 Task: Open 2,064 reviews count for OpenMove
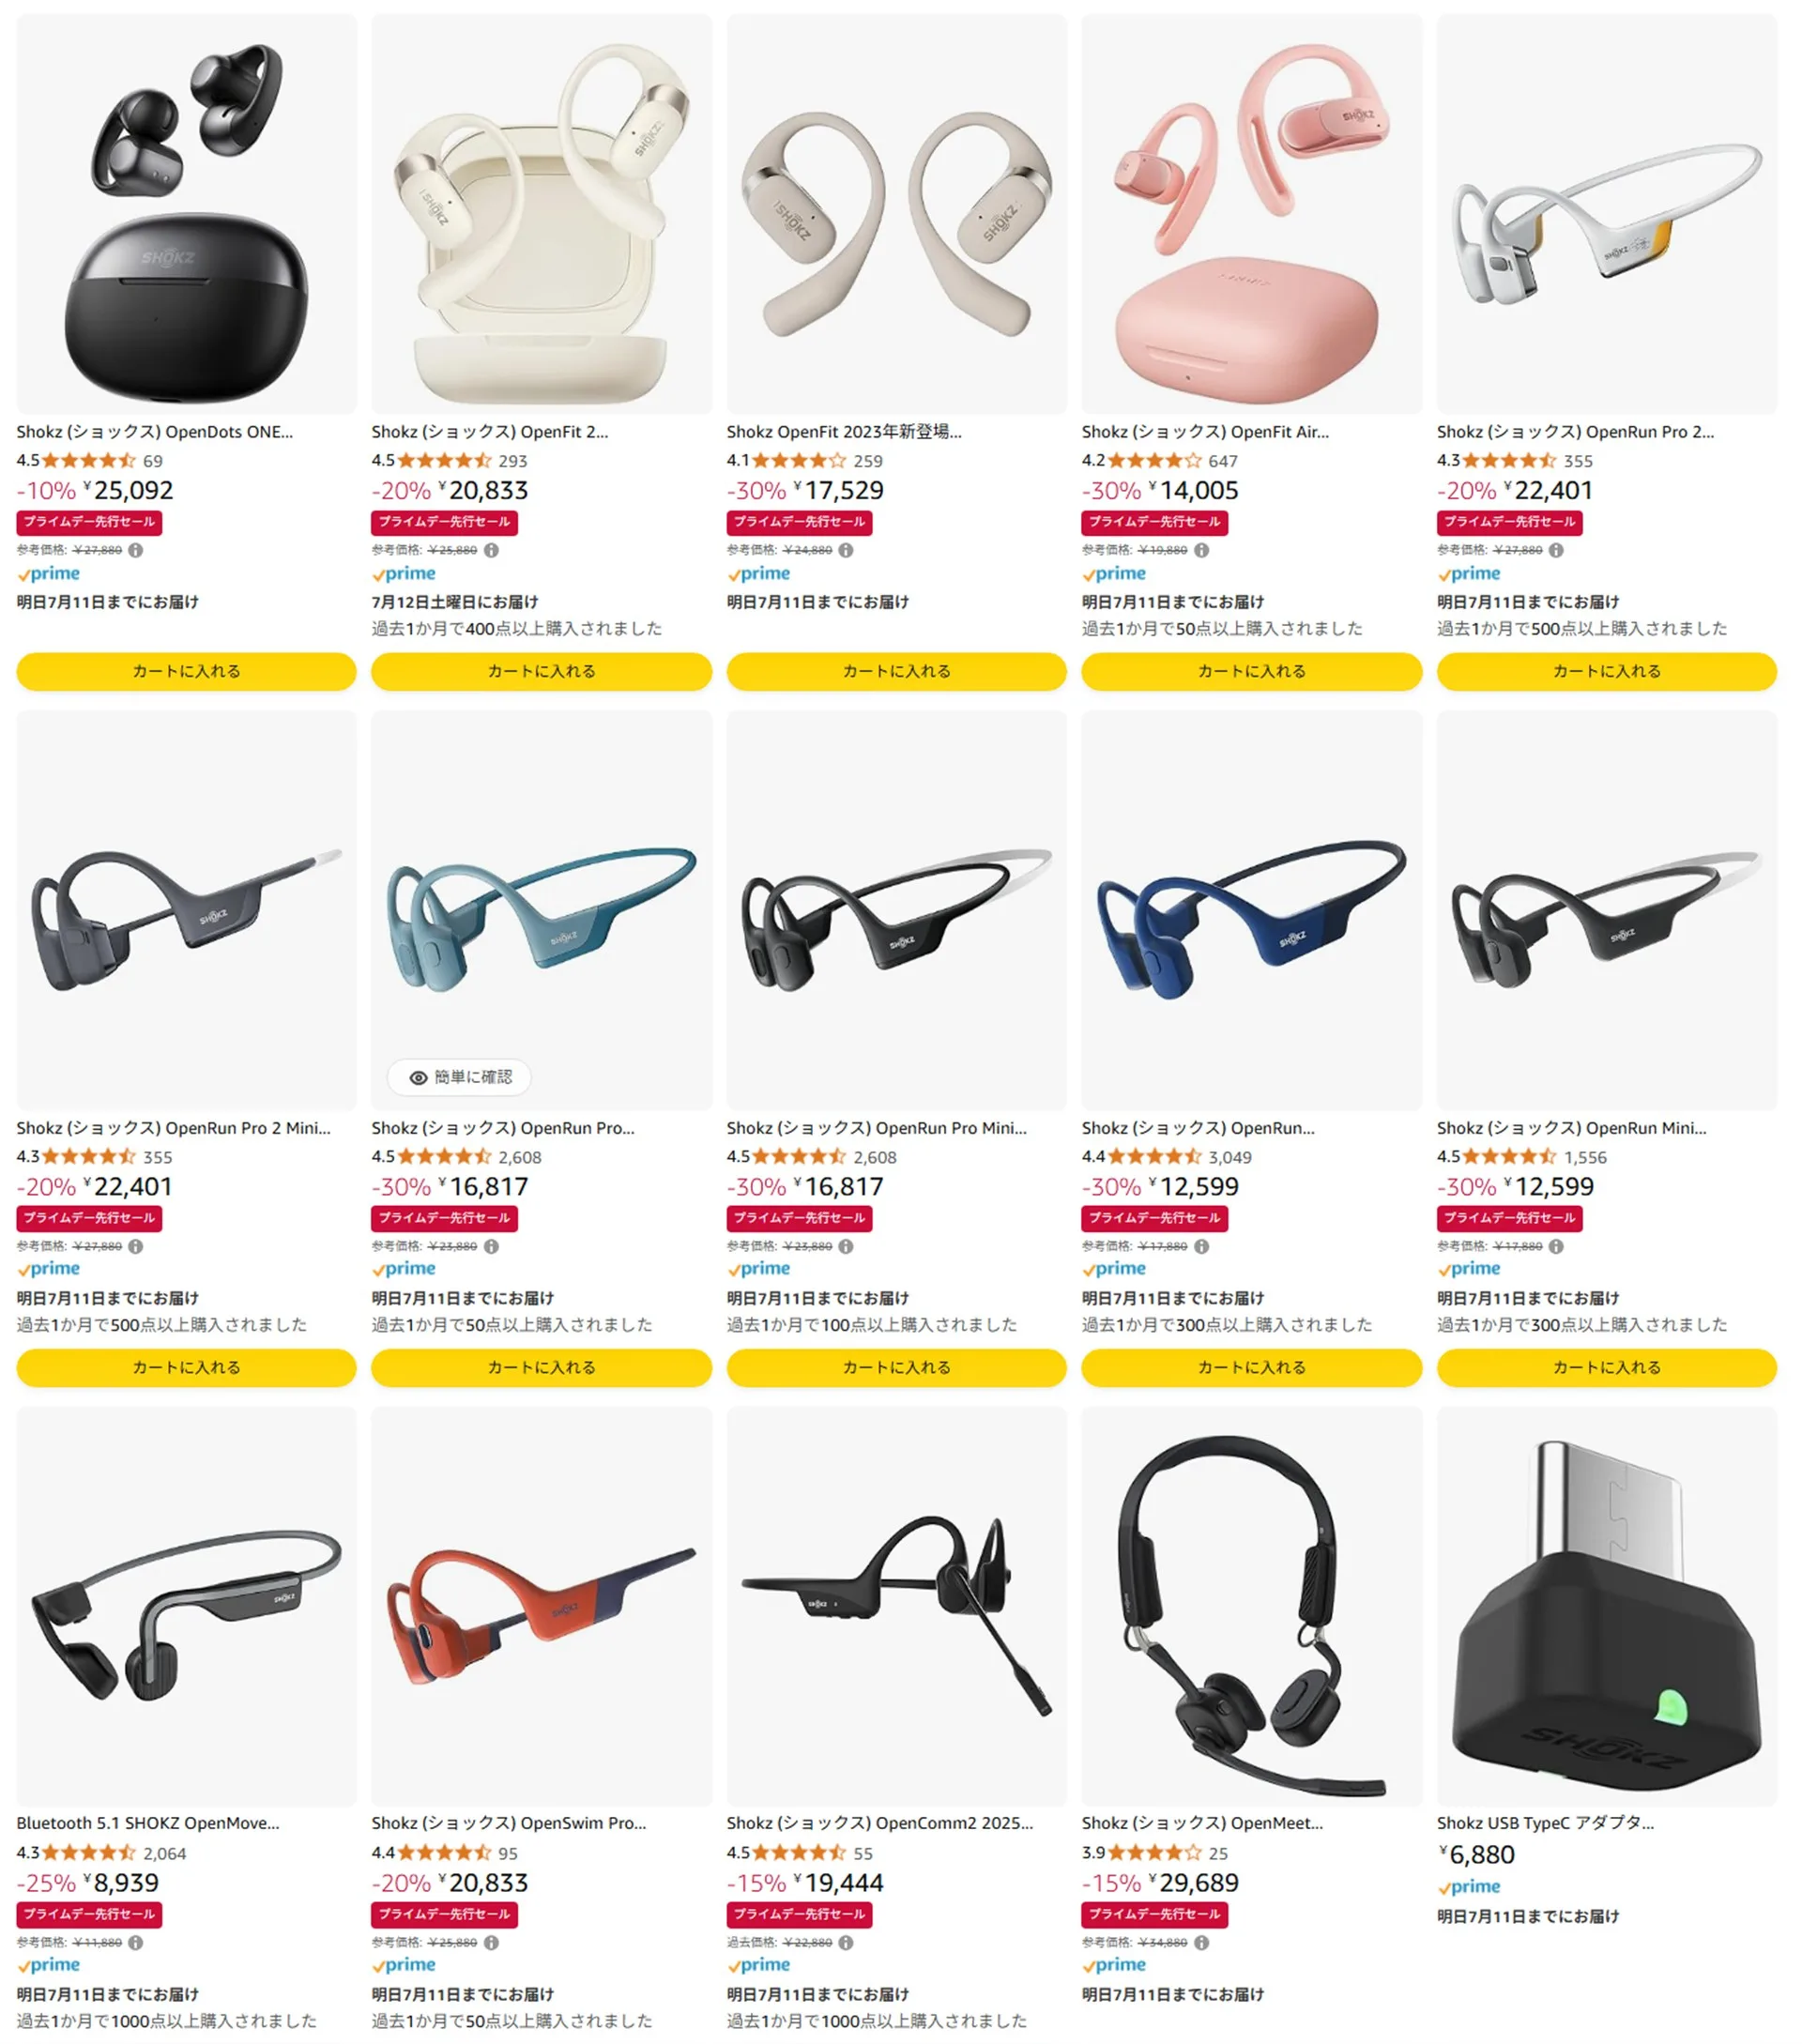click(x=165, y=1853)
